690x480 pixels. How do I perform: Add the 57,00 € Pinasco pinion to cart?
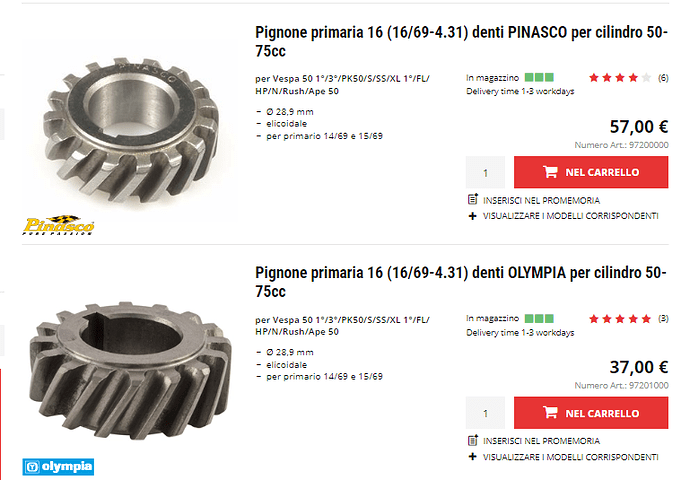tap(591, 172)
